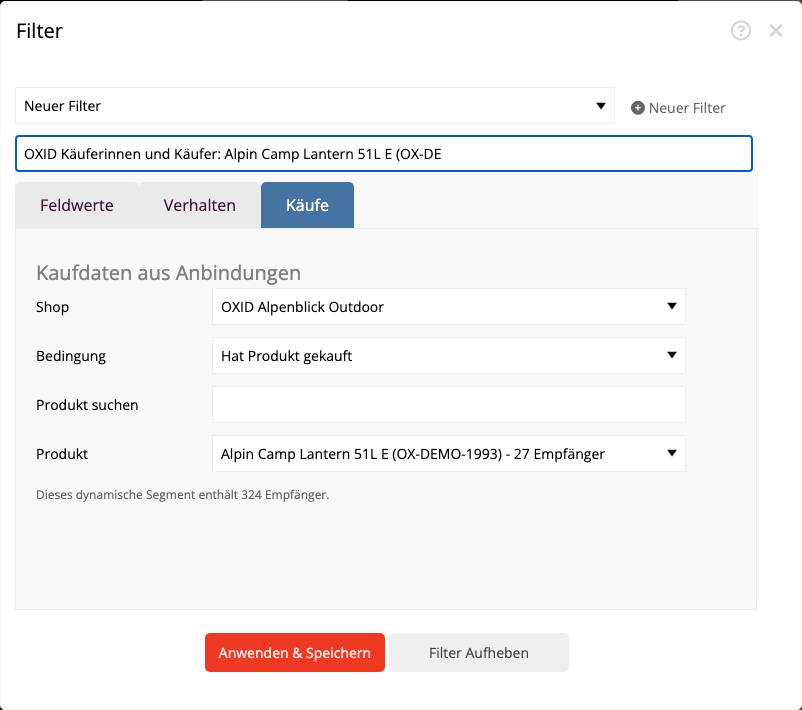The image size is (802, 710).
Task: Click into the Produkt suchen field
Action: click(x=449, y=405)
